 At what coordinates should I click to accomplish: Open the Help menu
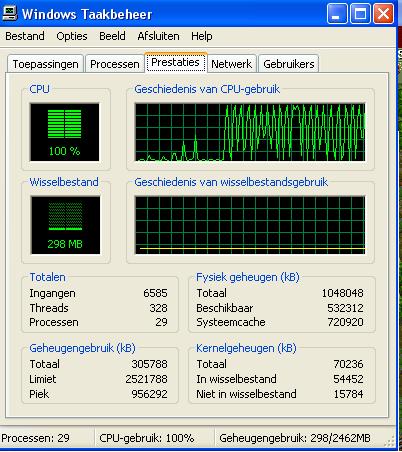pyautogui.click(x=202, y=36)
